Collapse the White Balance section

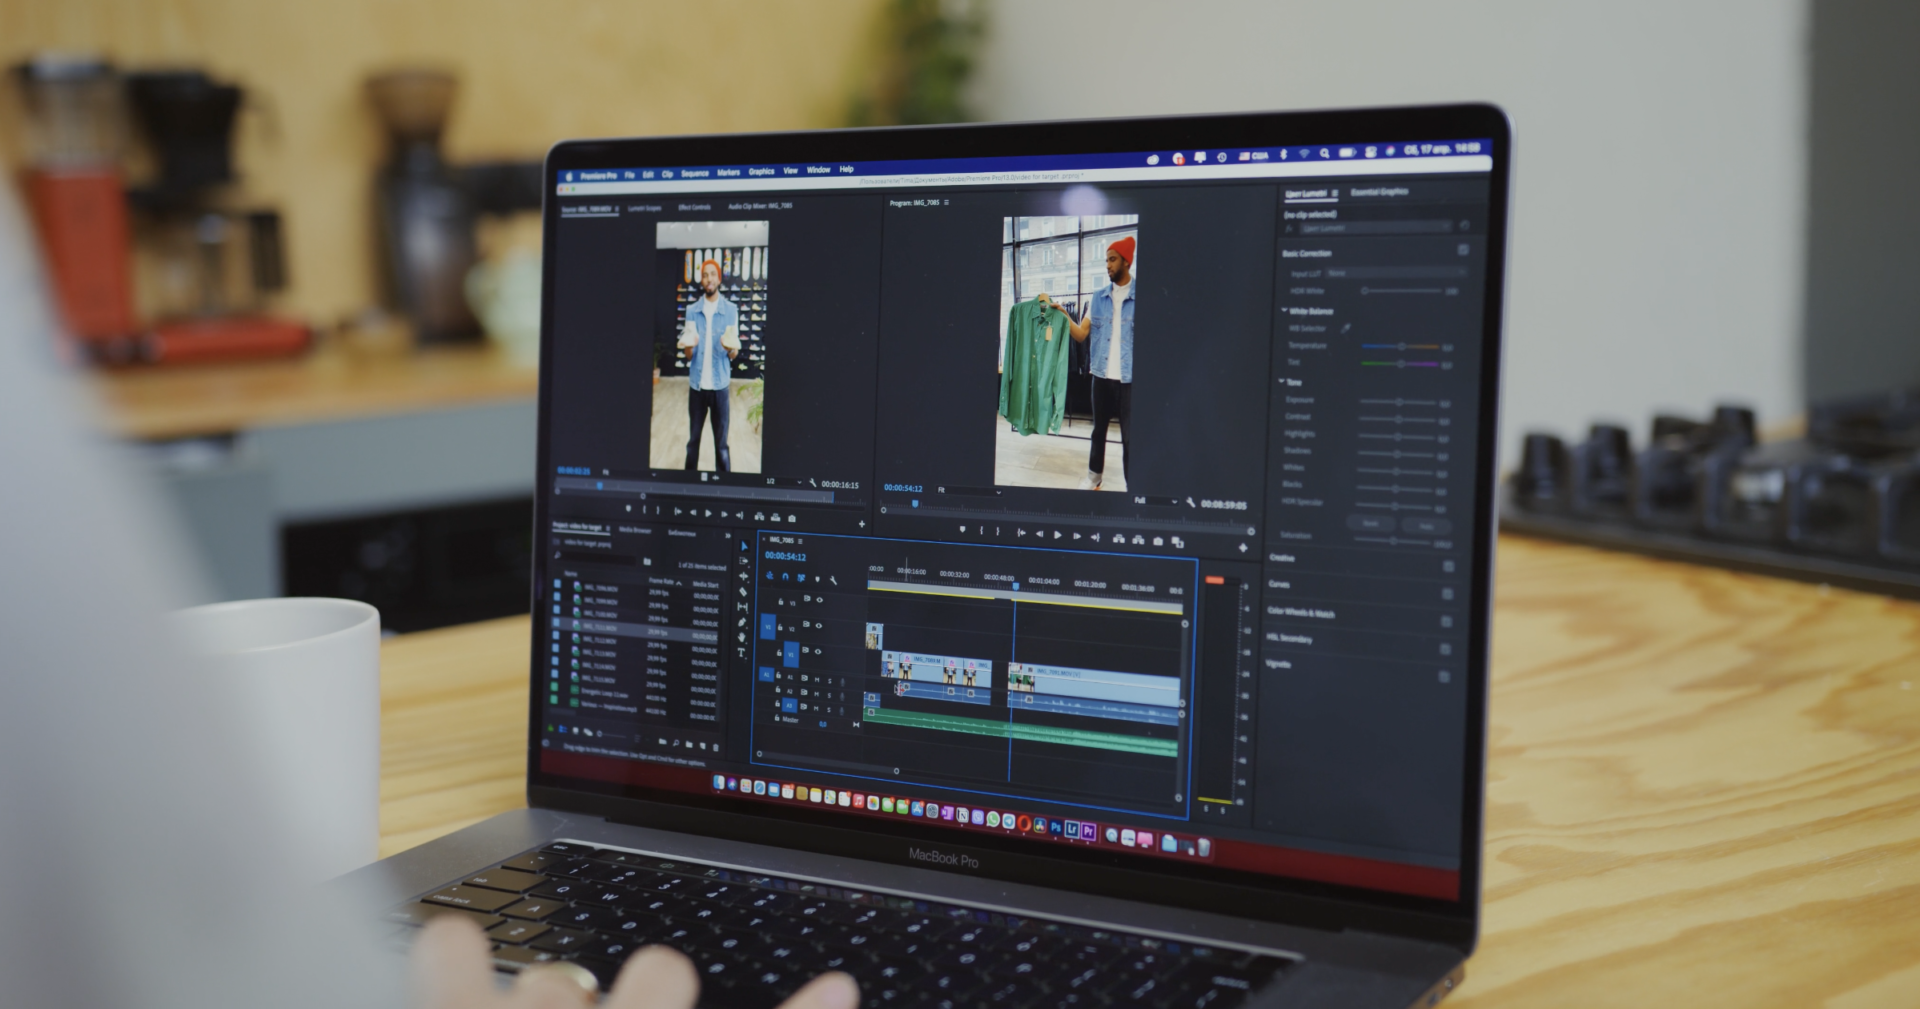click(1285, 311)
